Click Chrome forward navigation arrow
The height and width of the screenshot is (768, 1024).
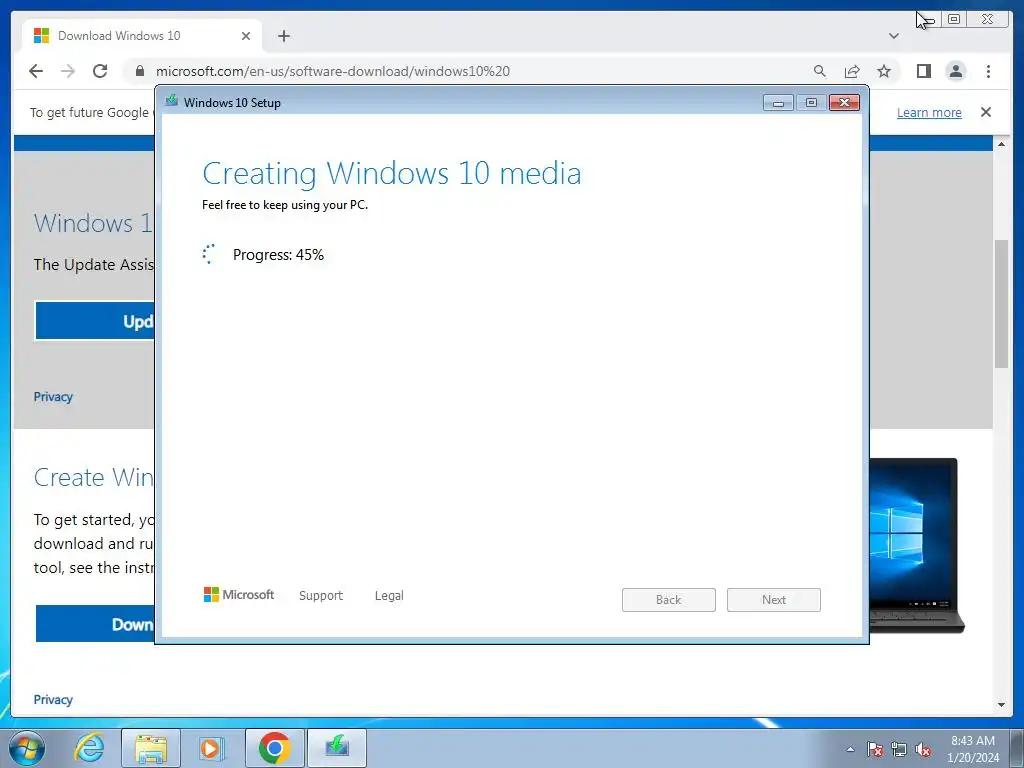click(x=68, y=71)
